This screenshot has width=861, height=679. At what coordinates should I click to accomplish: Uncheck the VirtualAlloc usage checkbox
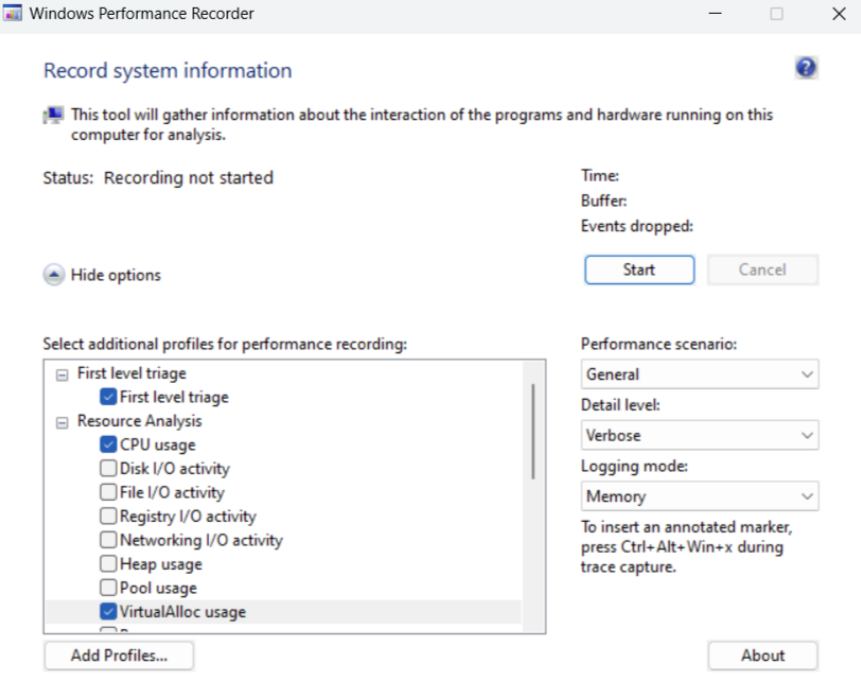click(x=108, y=611)
